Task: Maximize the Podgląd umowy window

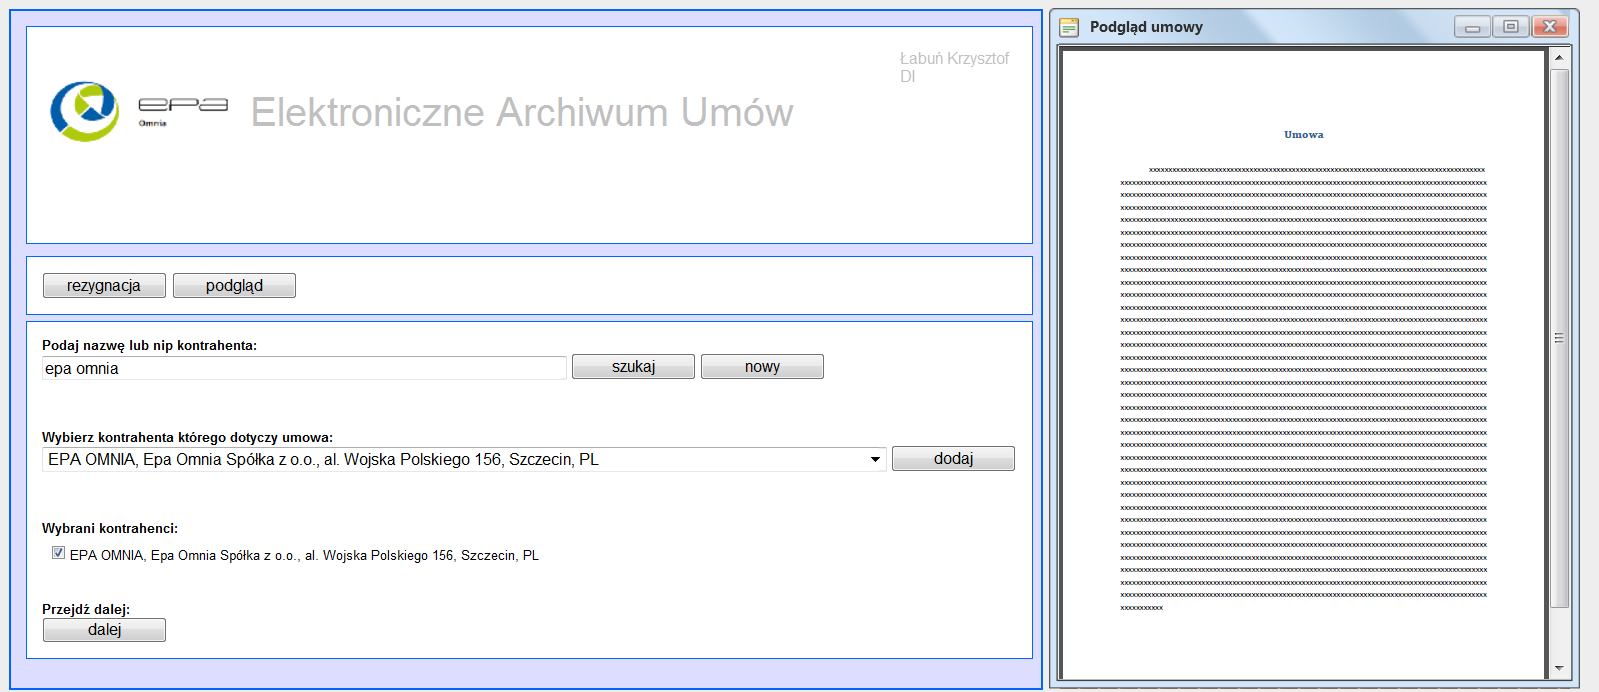Action: 1511,27
